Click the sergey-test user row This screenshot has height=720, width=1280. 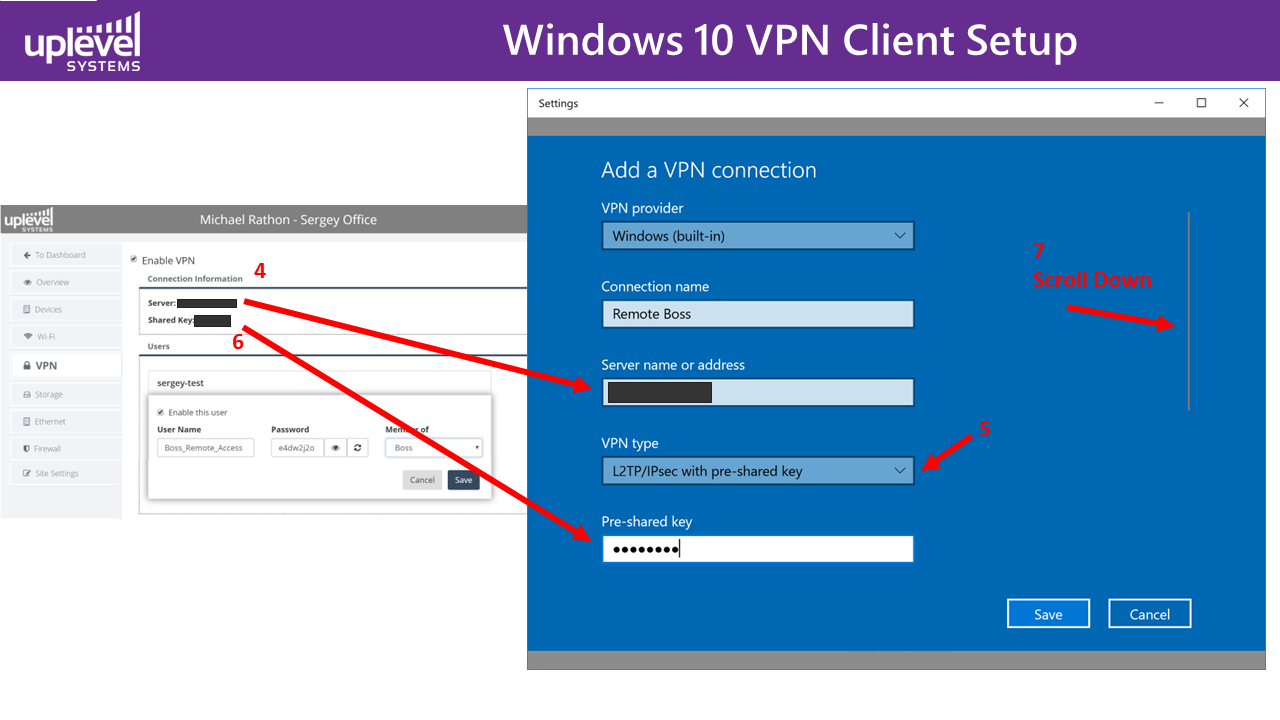click(319, 383)
